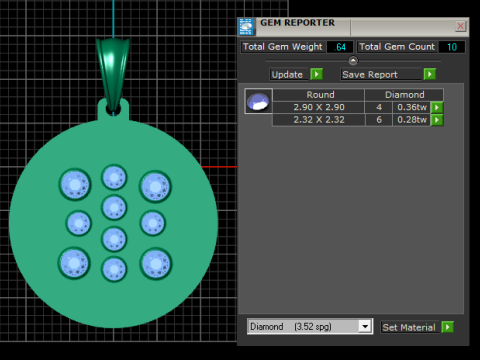
Task: Click the 0.28tw weight cell
Action: (x=412, y=120)
